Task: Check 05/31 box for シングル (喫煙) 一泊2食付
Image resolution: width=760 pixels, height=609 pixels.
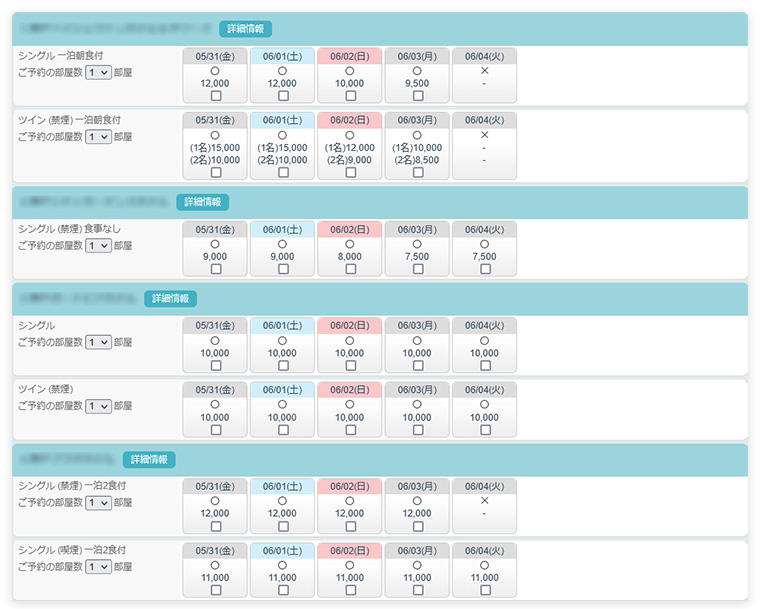Action: tap(216, 590)
